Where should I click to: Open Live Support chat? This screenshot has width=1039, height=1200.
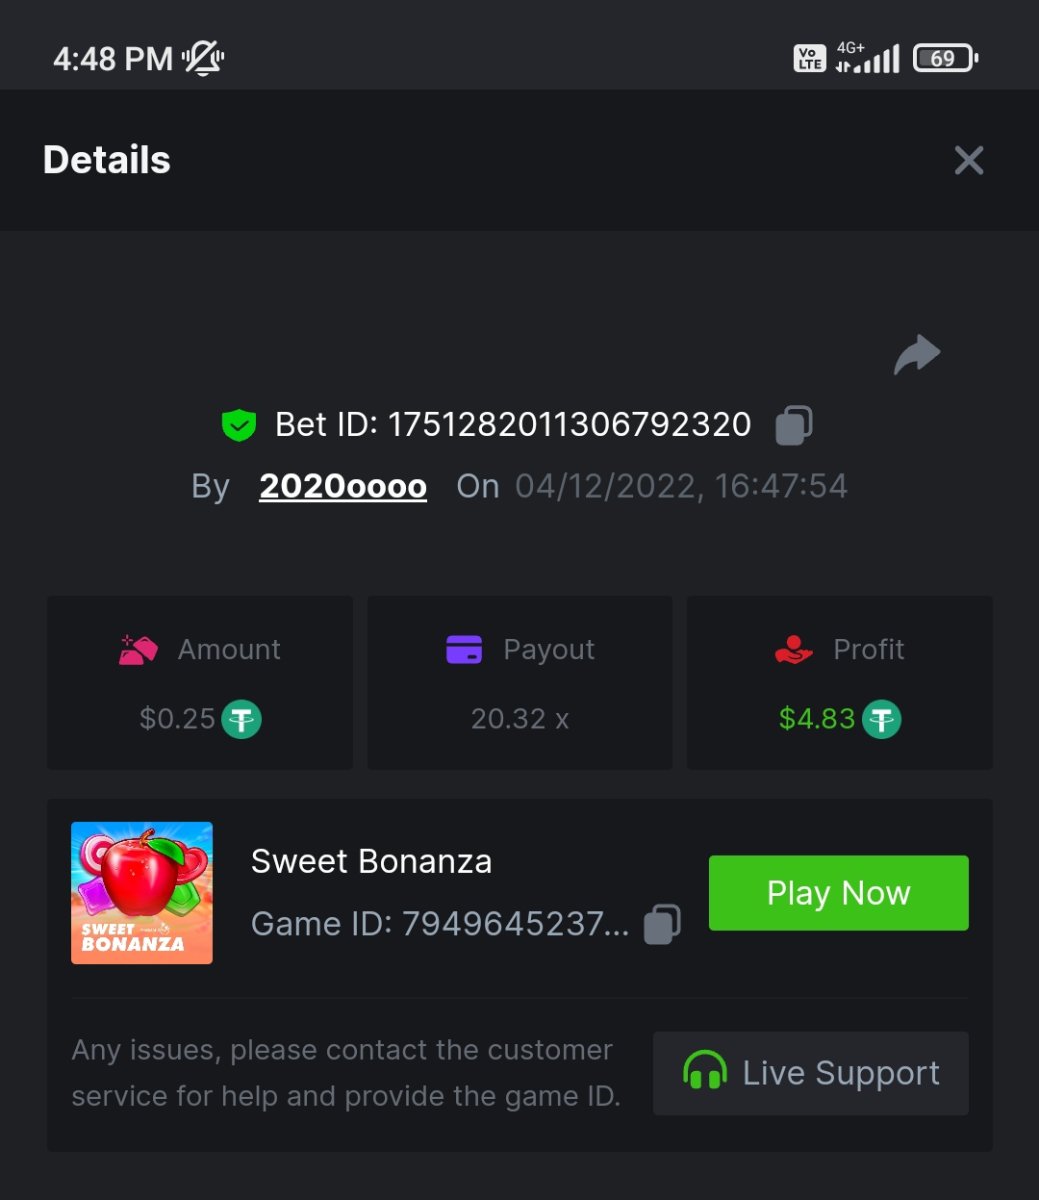(x=810, y=1073)
